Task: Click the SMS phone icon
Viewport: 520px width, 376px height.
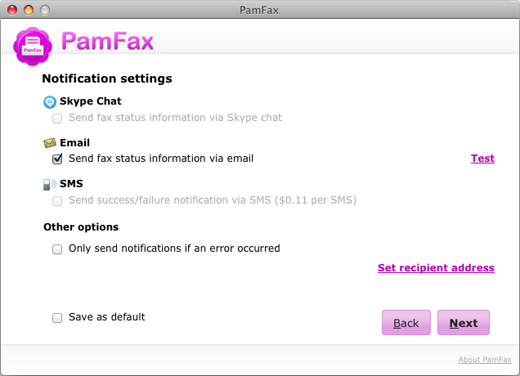Action: [50, 184]
